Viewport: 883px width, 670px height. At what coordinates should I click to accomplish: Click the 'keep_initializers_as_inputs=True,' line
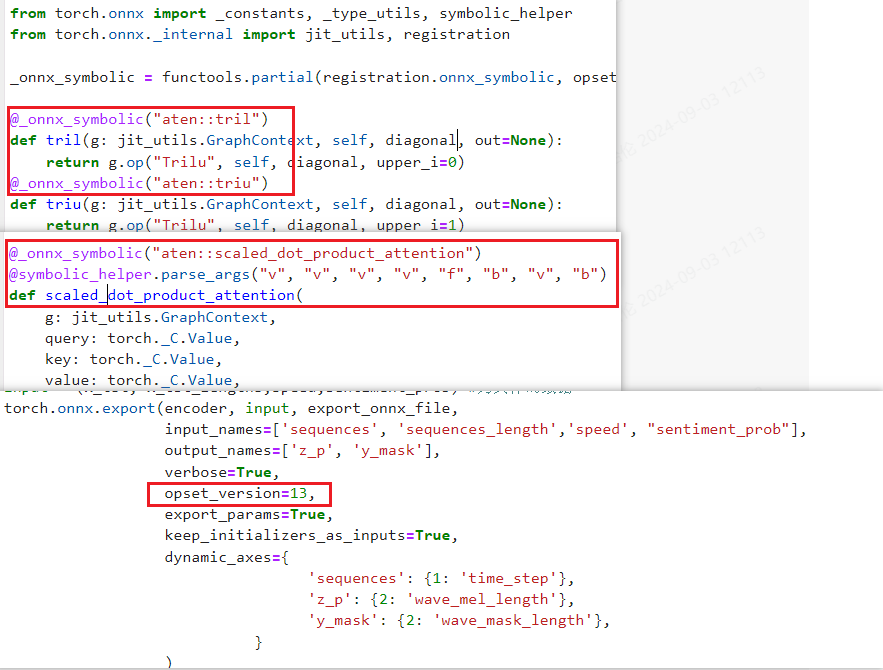(x=311, y=535)
